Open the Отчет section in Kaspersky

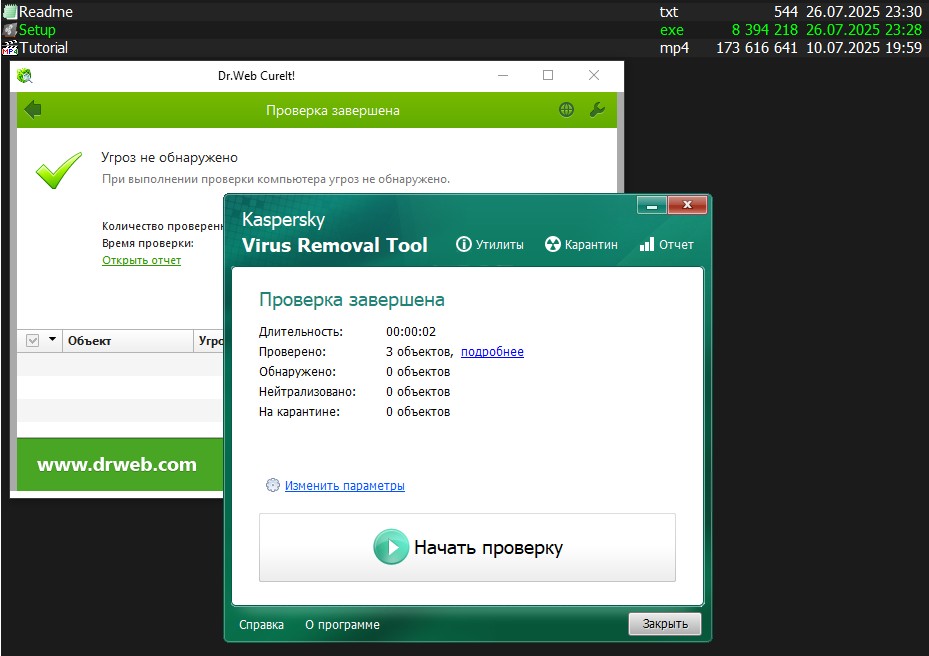coord(667,245)
